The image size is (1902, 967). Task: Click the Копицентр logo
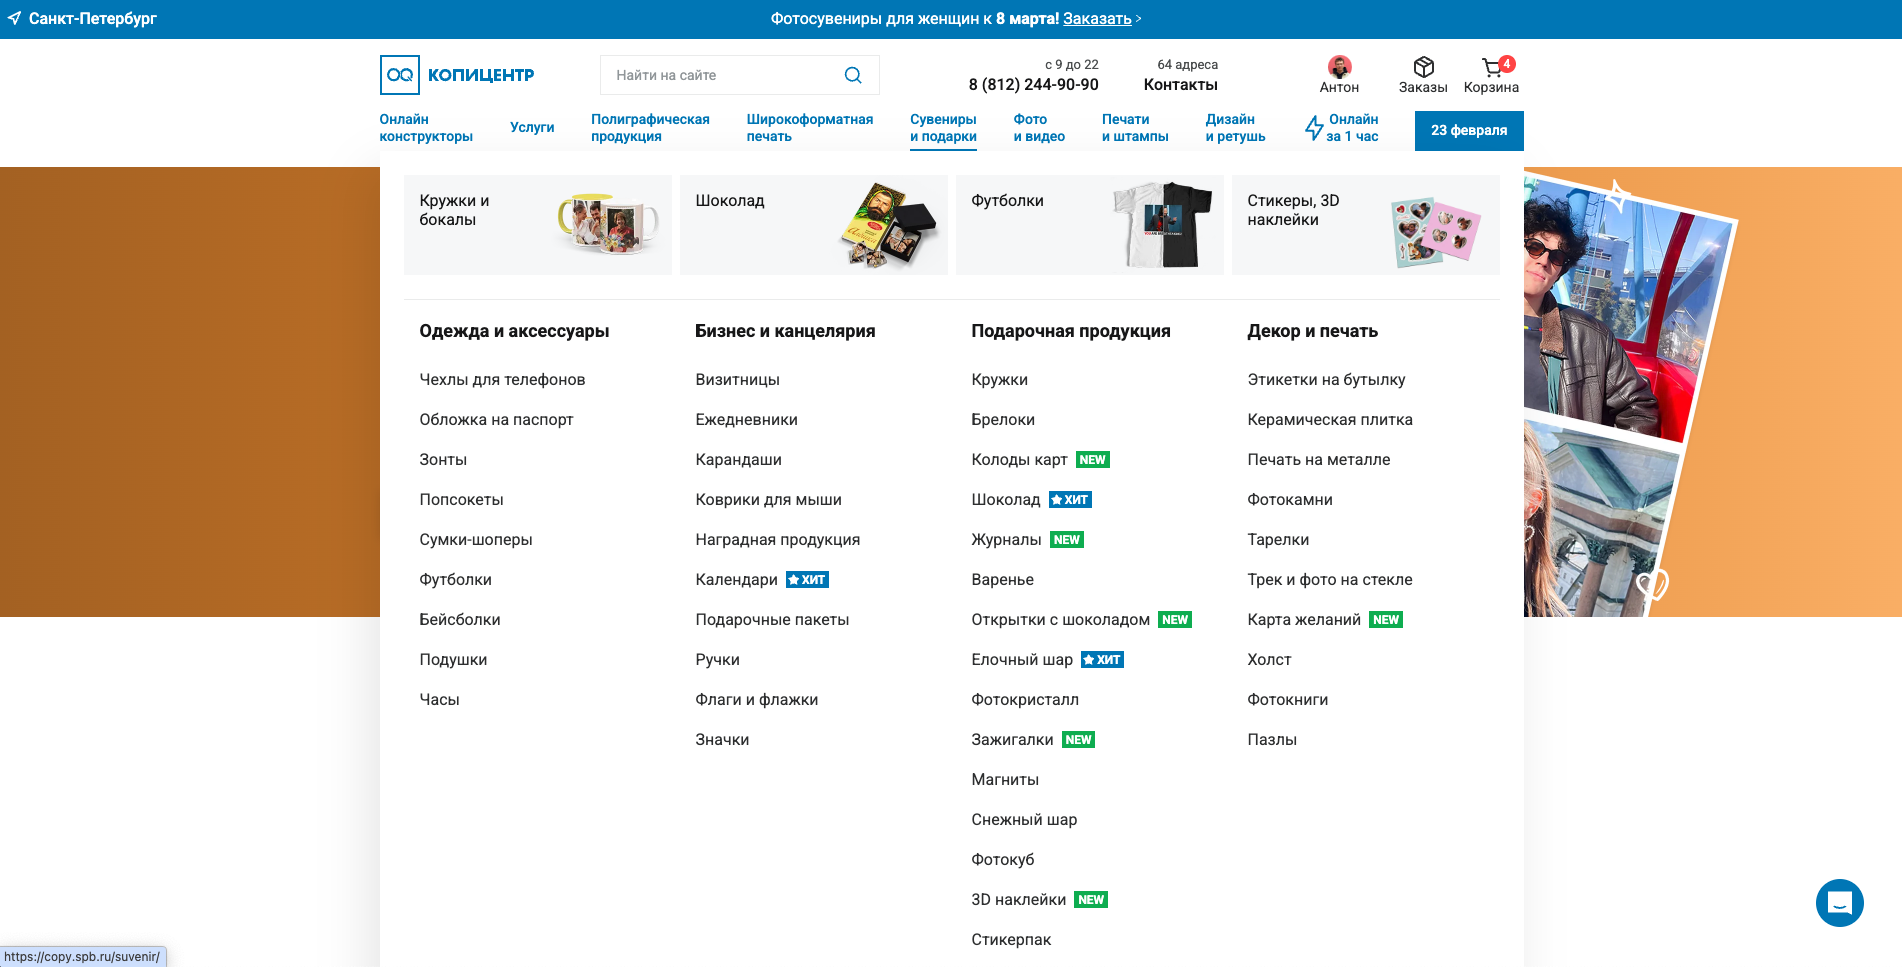click(457, 75)
